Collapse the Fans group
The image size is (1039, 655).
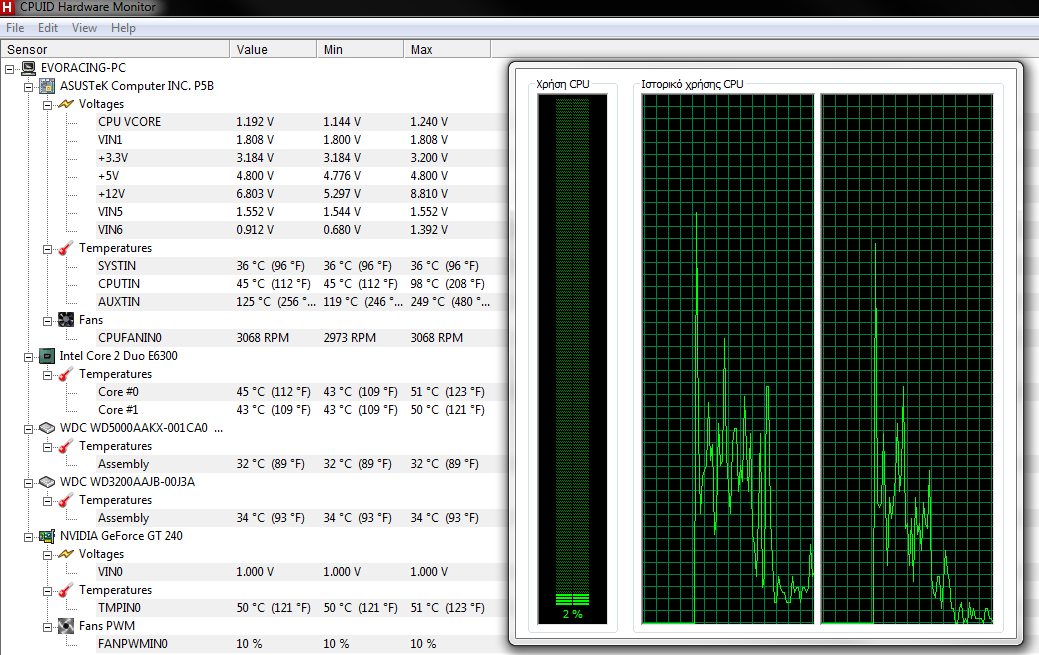pos(47,321)
